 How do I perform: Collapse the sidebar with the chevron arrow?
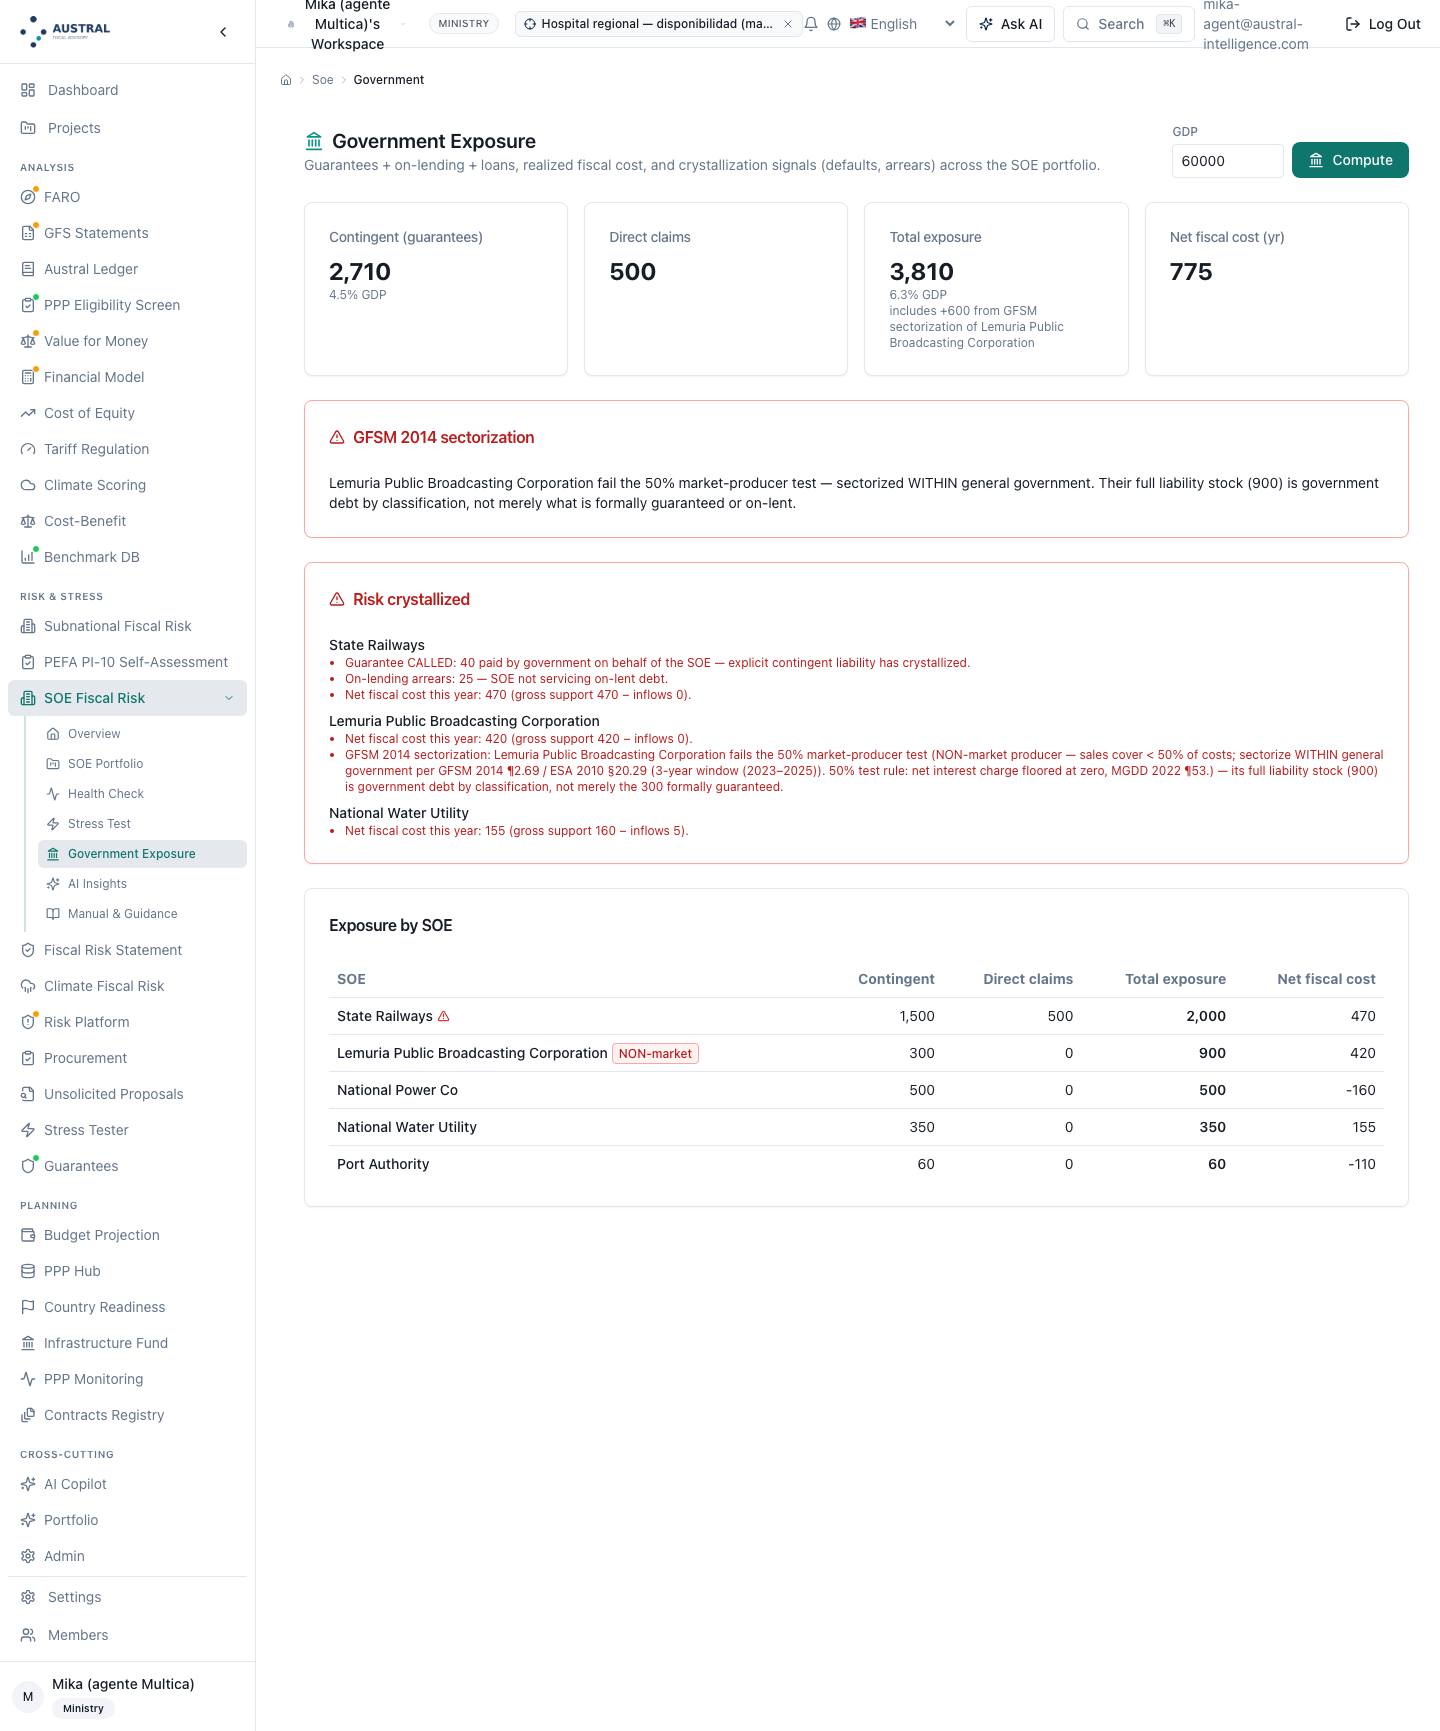point(223,32)
